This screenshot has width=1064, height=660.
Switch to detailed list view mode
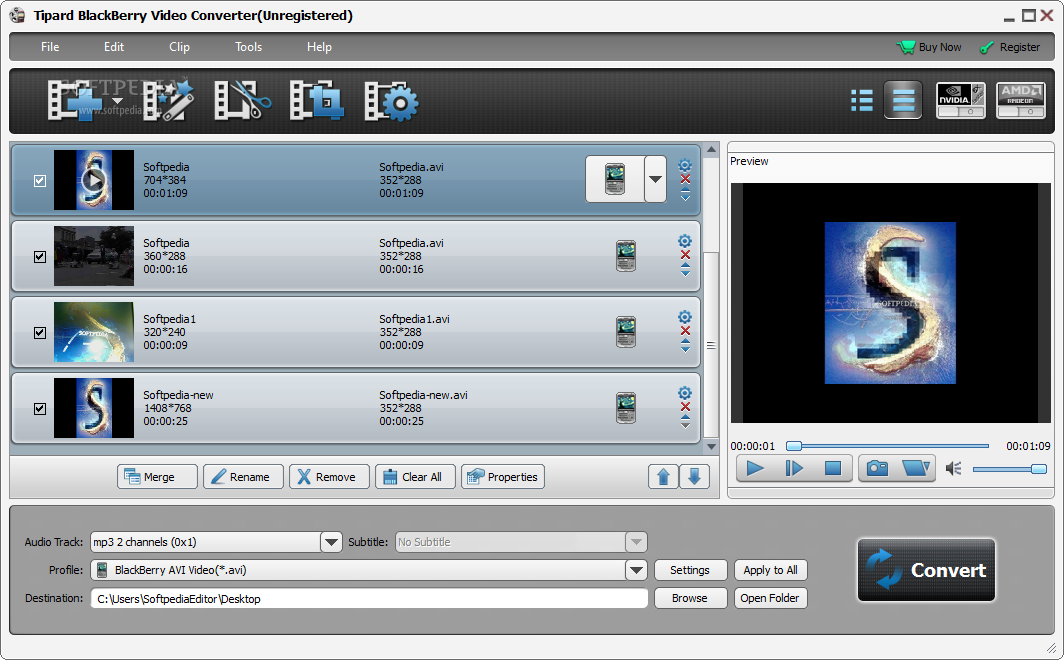pyautogui.click(x=862, y=100)
